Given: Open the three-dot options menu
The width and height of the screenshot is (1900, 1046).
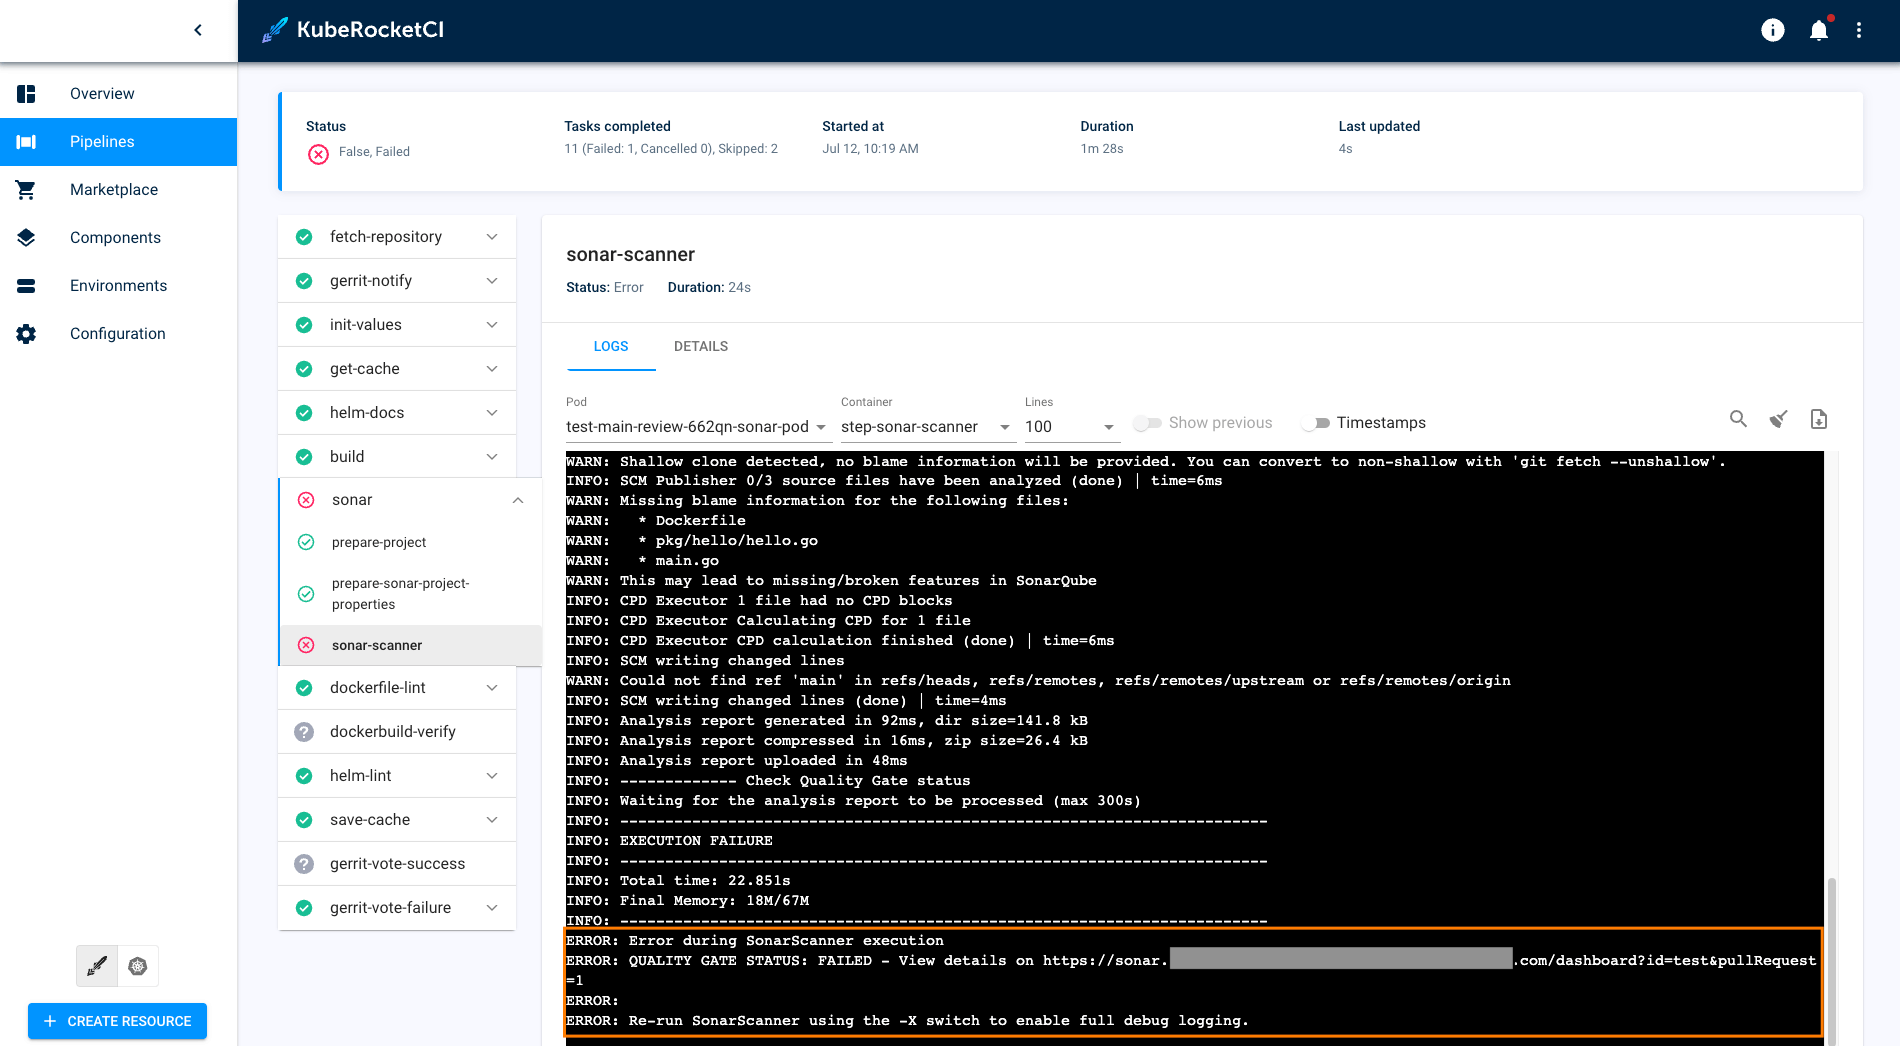Looking at the screenshot, I should [x=1859, y=30].
